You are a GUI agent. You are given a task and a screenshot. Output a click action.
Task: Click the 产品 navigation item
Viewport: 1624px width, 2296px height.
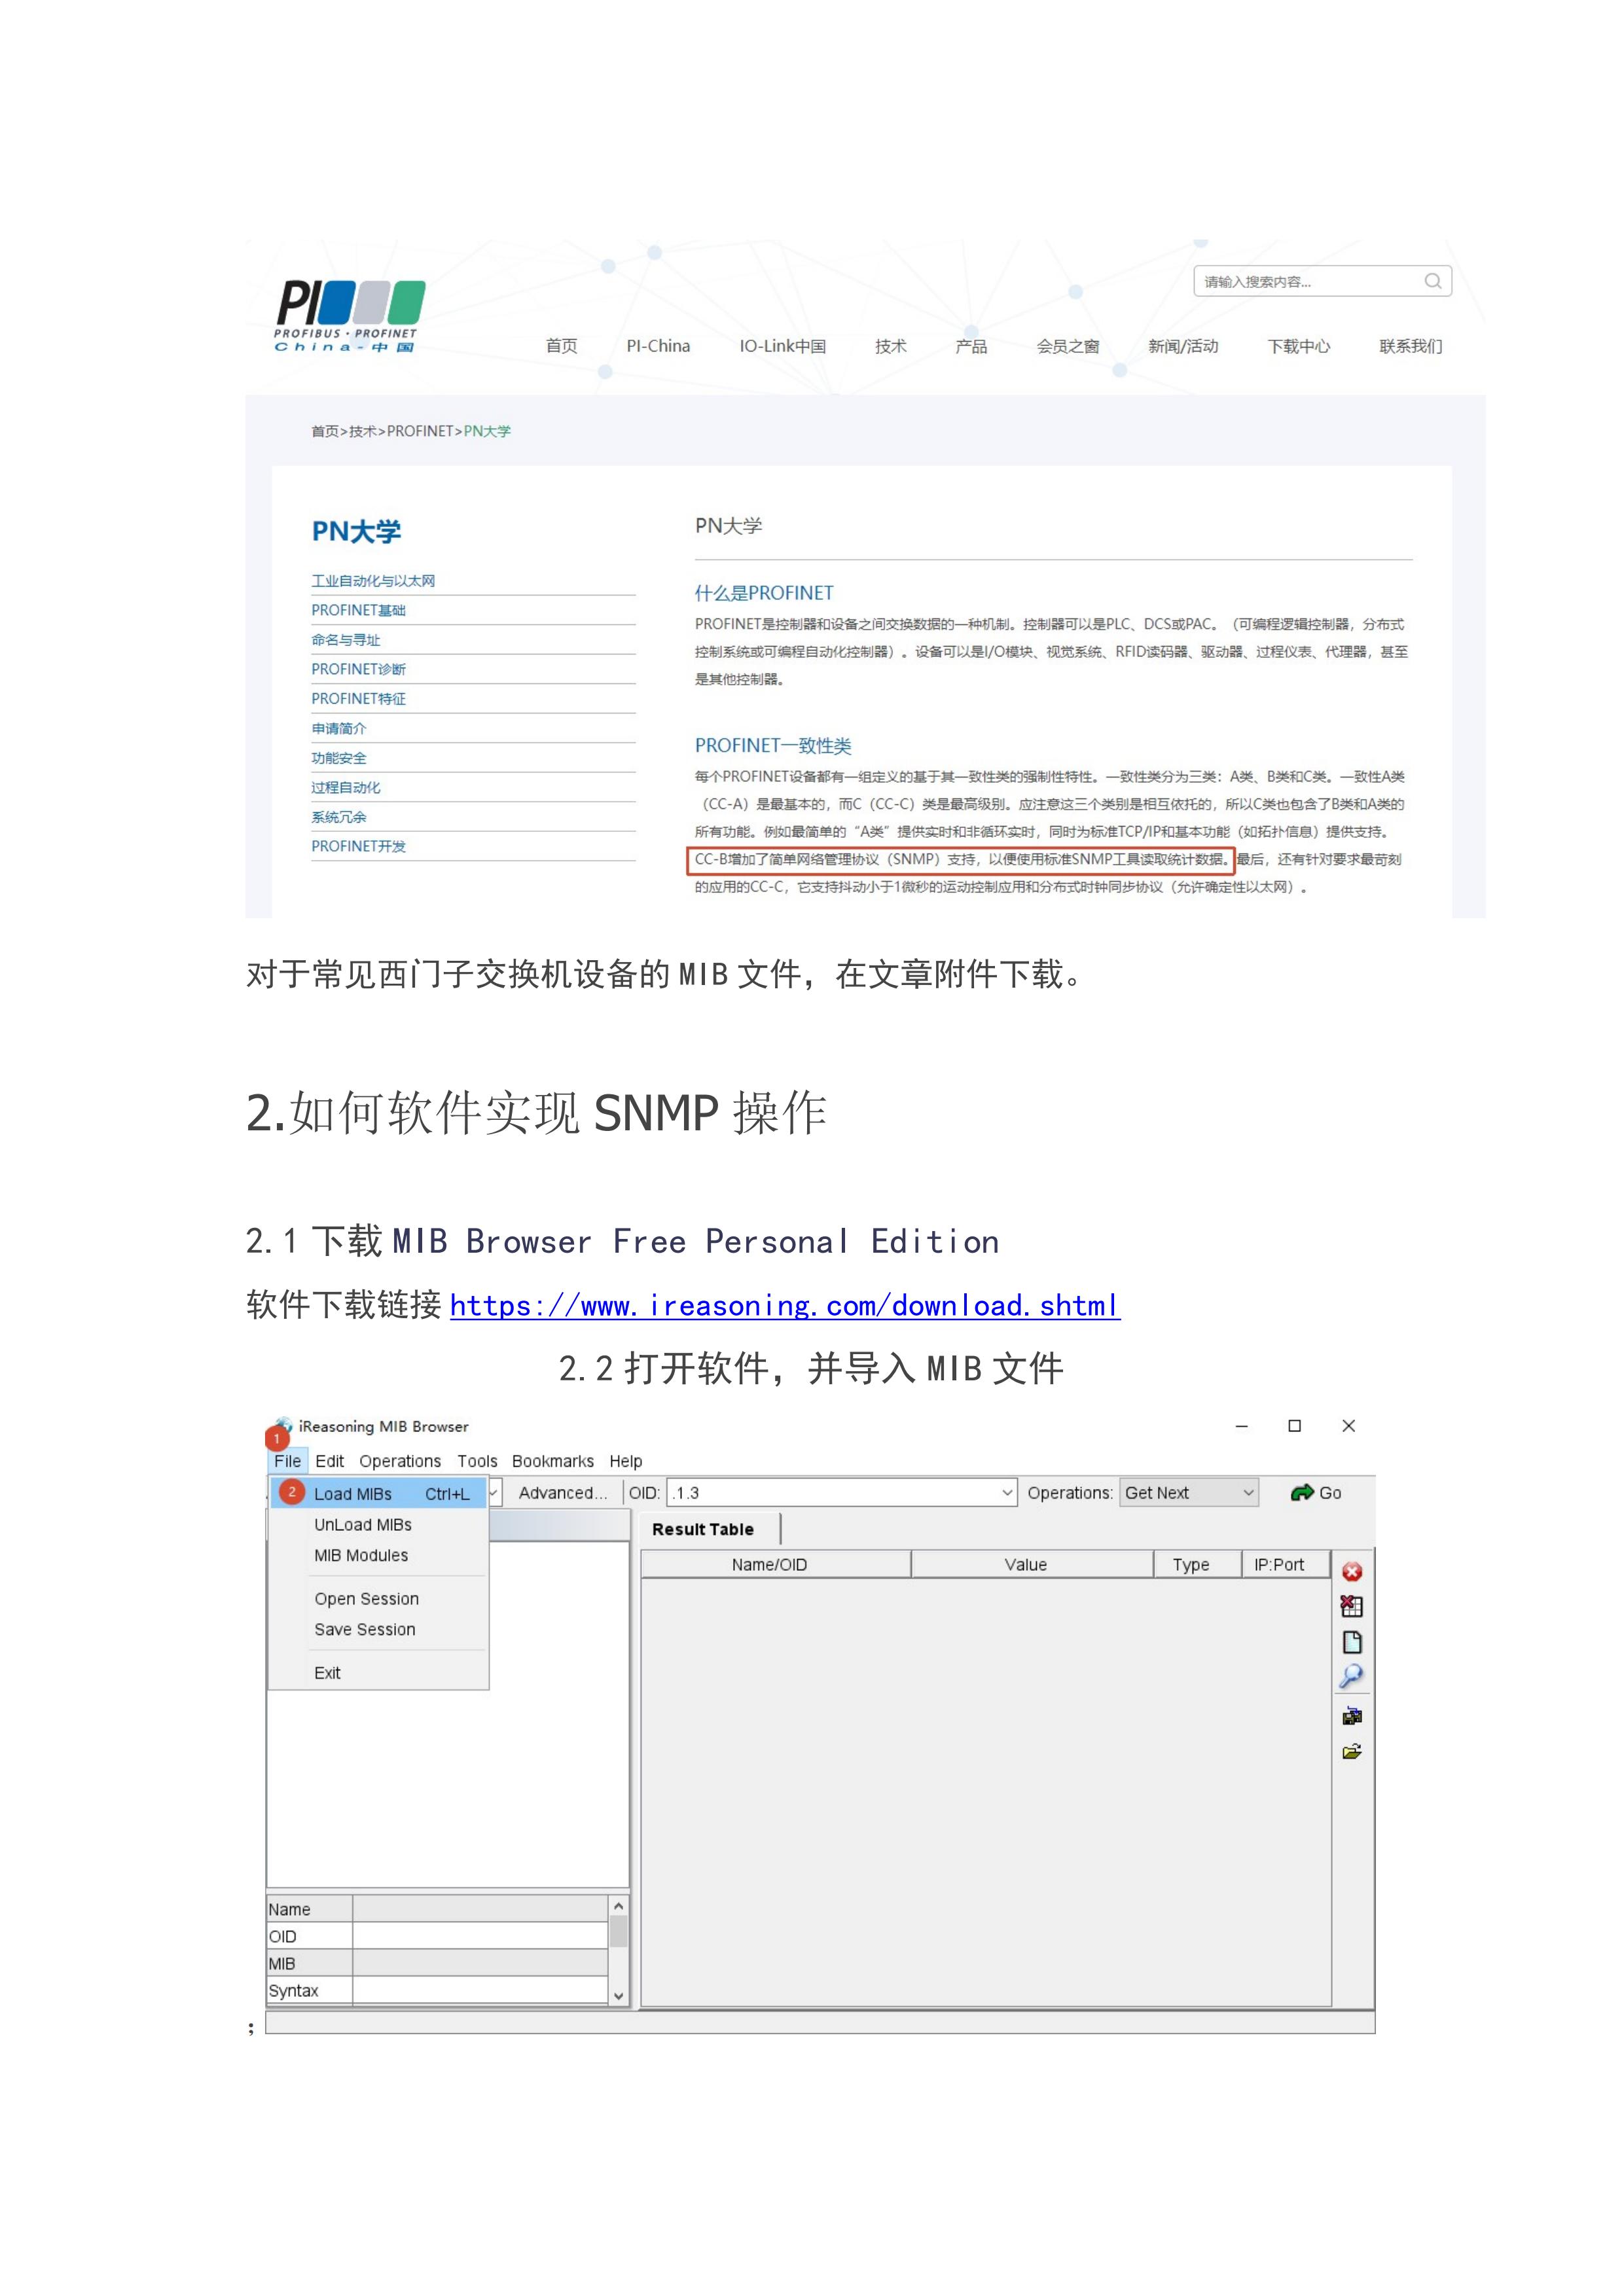pyautogui.click(x=970, y=346)
